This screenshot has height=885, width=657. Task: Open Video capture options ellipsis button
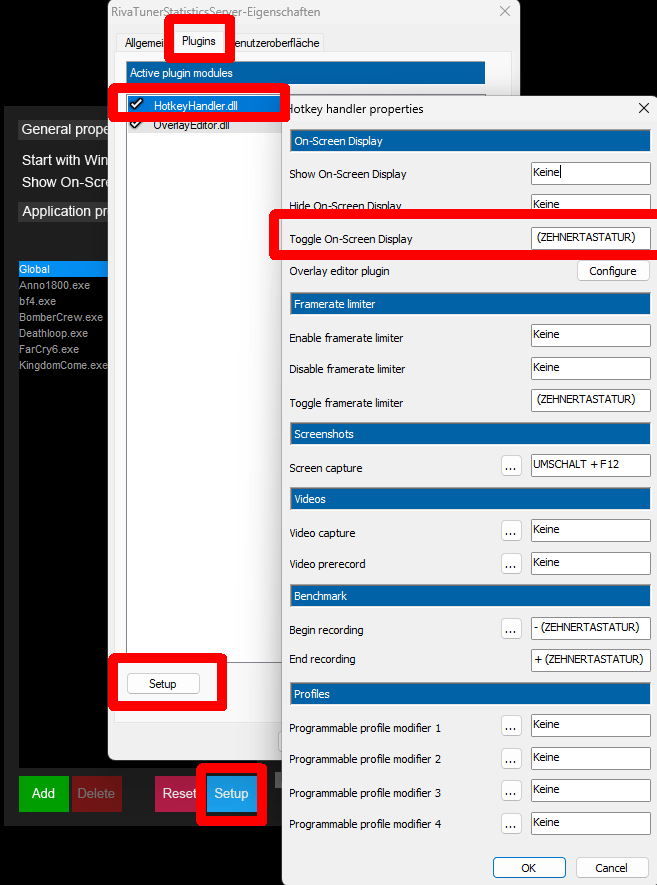point(511,532)
